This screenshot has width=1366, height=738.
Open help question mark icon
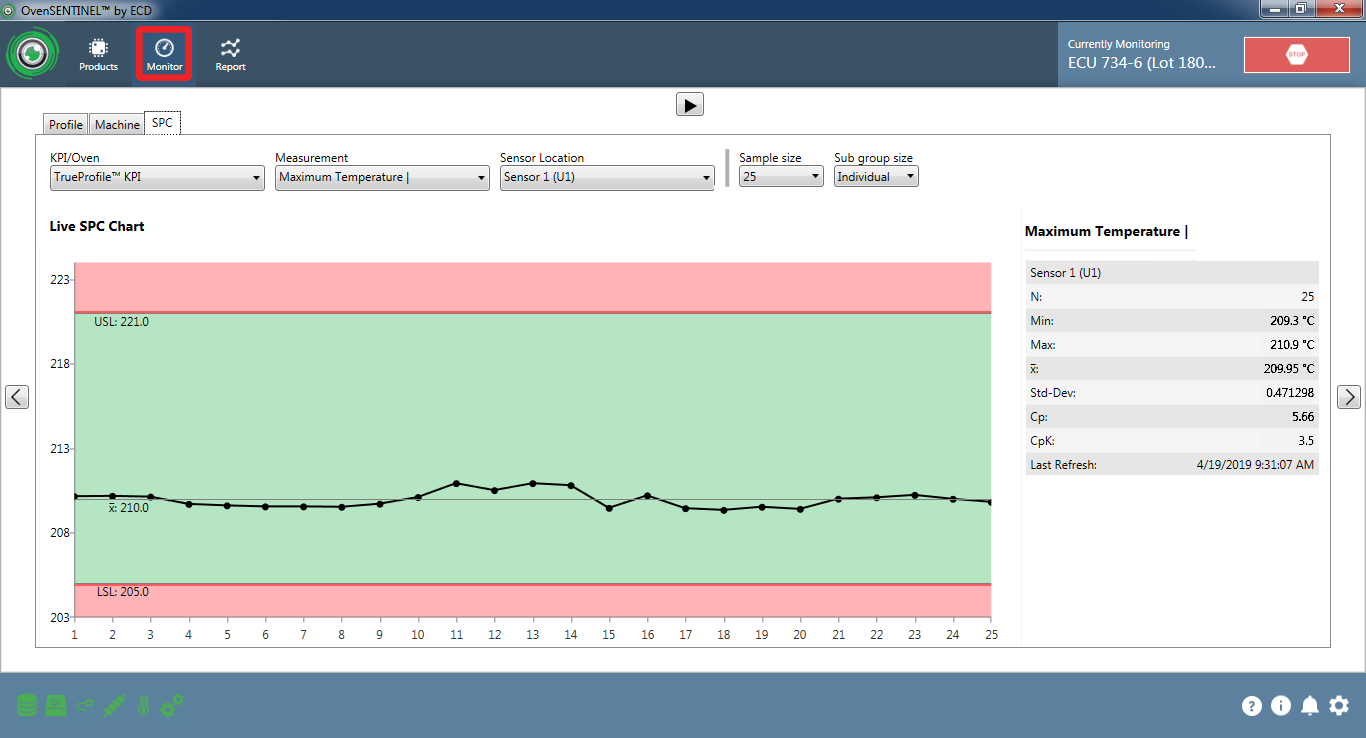(1252, 706)
